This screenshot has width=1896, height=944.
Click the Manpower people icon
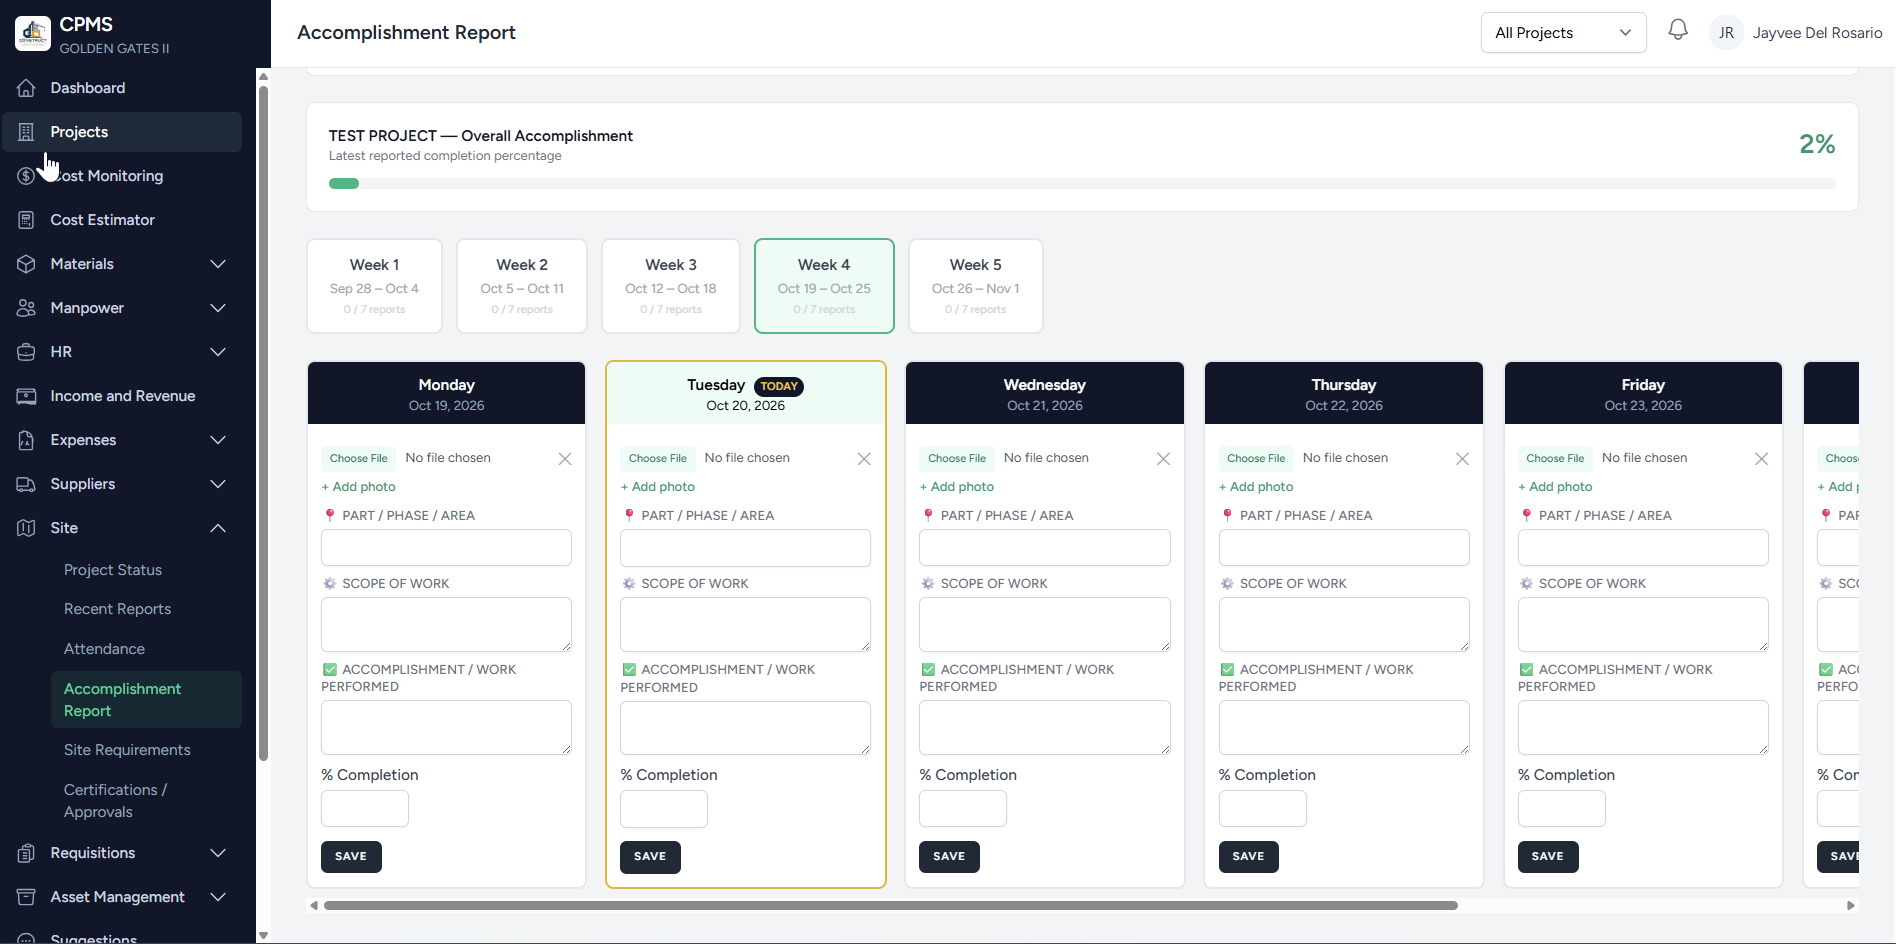(x=27, y=308)
